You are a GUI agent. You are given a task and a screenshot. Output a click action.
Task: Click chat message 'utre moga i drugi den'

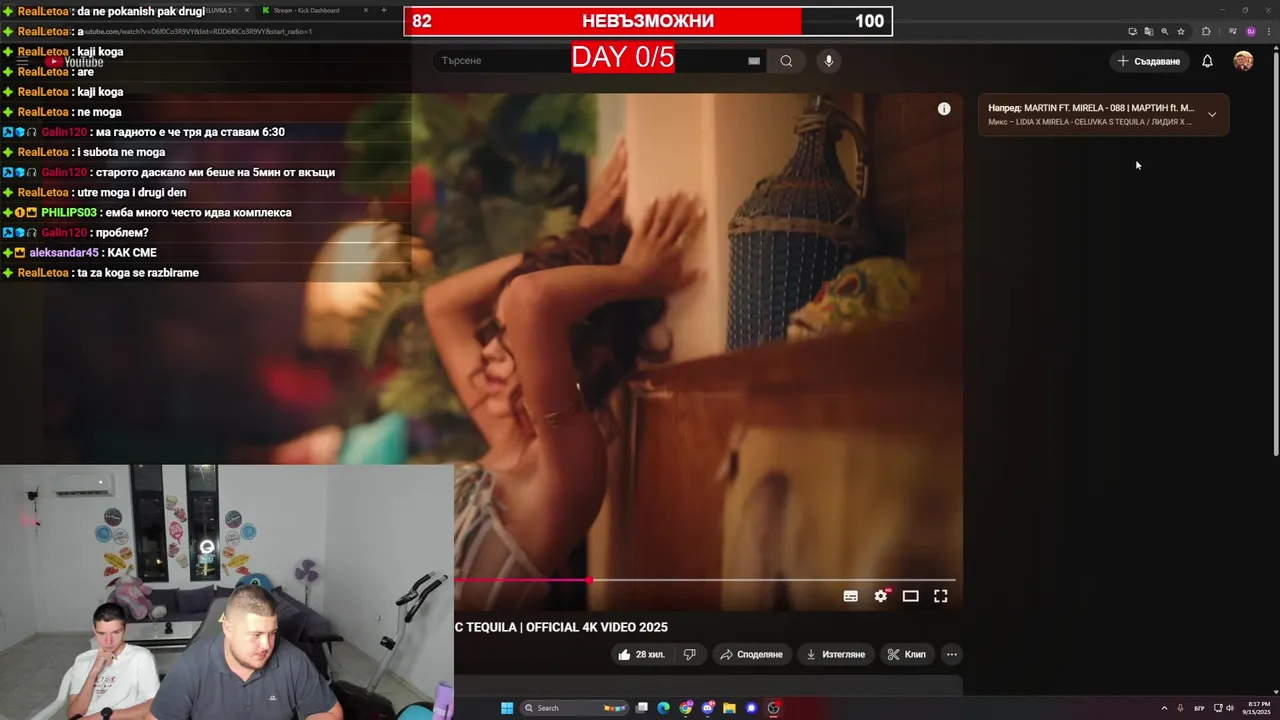[x=131, y=193]
